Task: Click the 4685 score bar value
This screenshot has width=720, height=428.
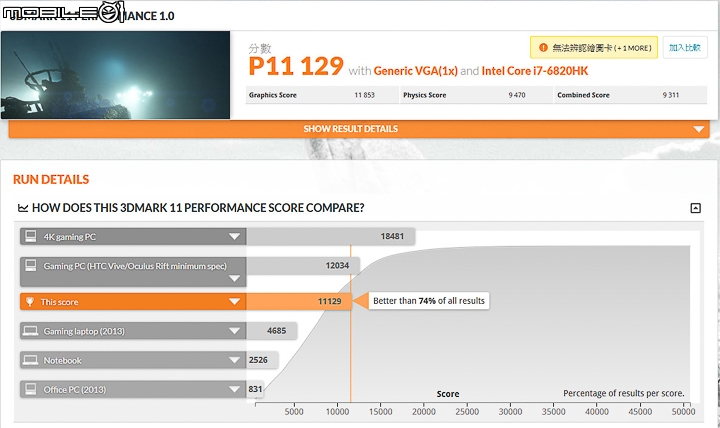Action: pos(276,331)
